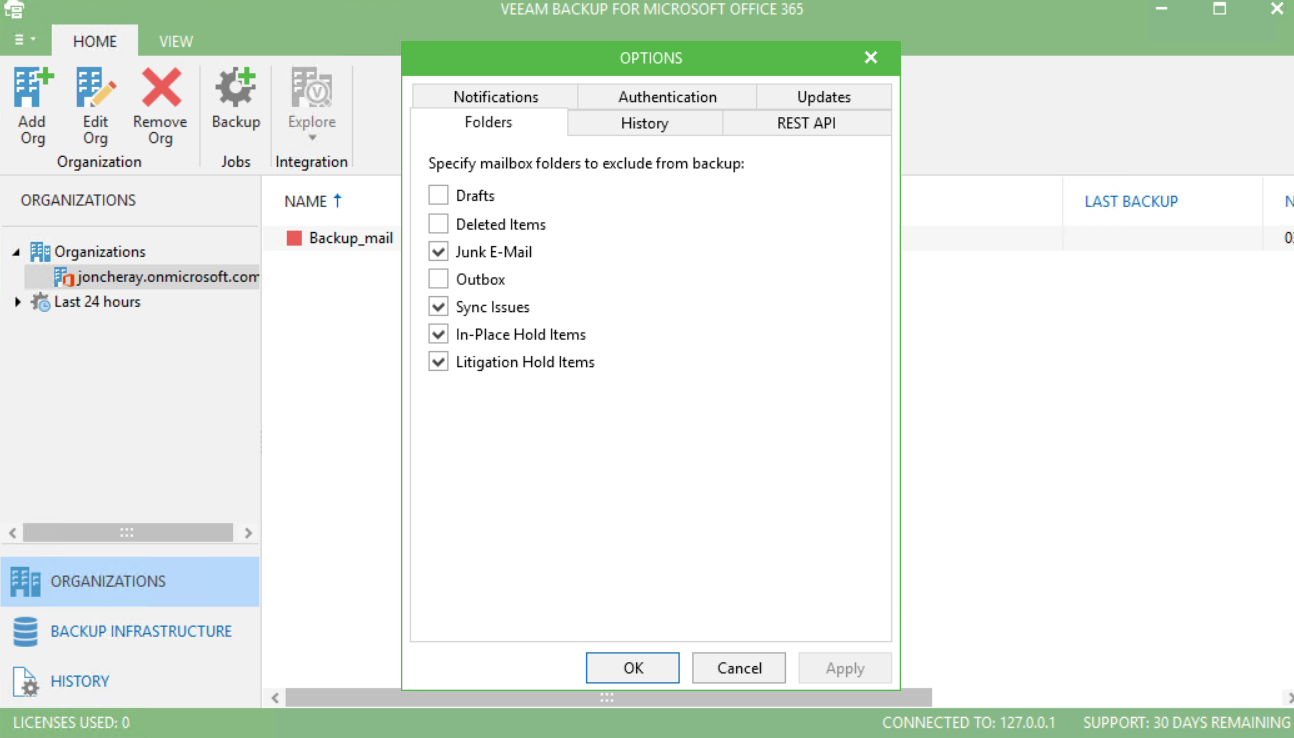
Task: Click the Explore integration icon
Action: [312, 88]
